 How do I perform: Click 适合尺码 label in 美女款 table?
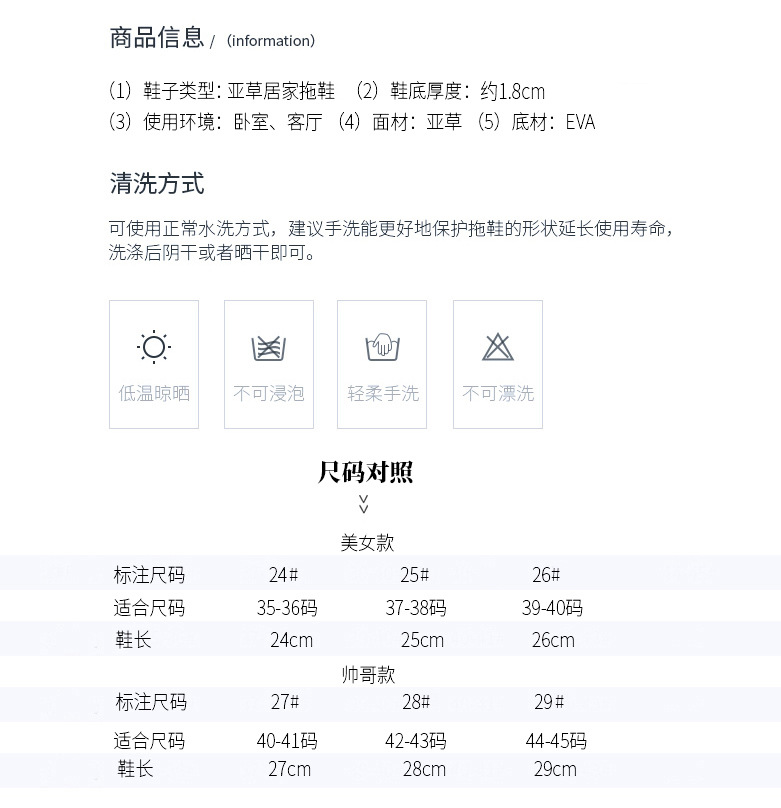[x=149, y=608]
